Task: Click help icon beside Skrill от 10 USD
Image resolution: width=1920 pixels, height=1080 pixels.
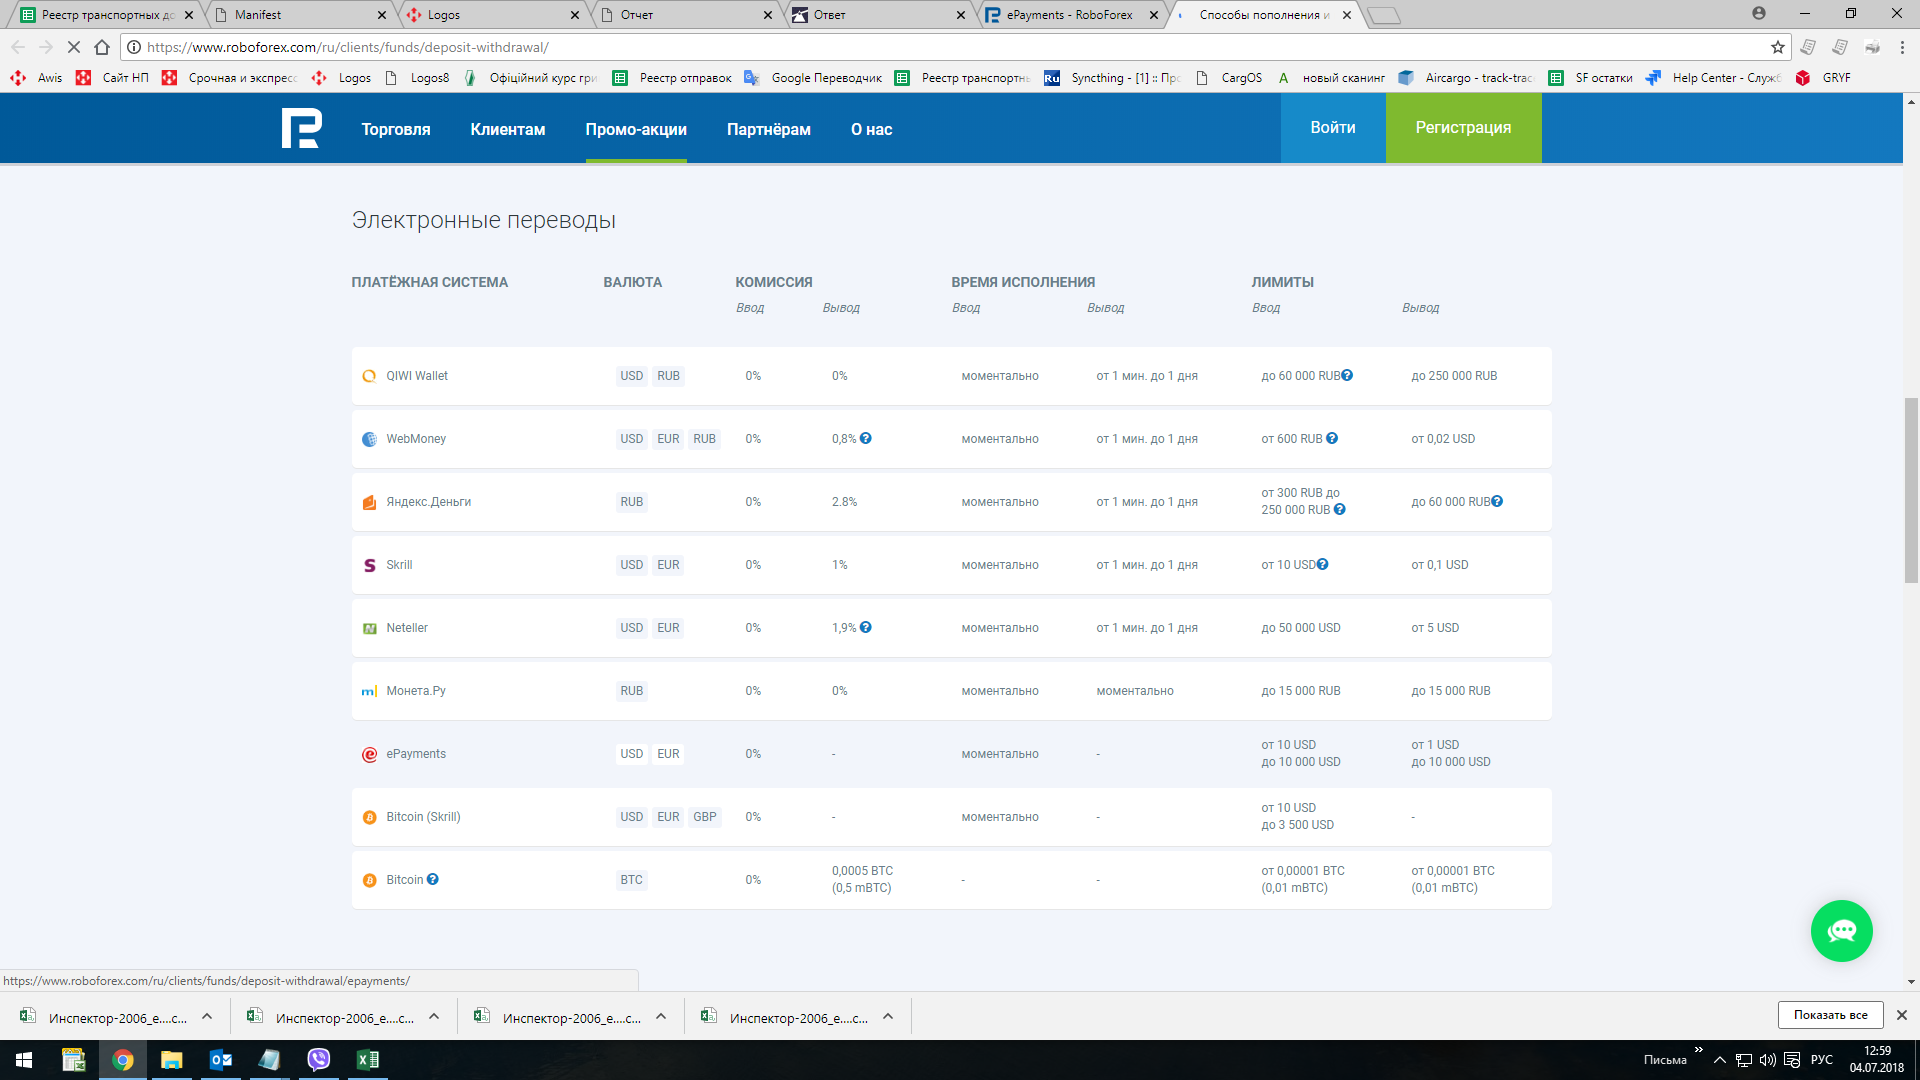Action: [x=1323, y=564]
